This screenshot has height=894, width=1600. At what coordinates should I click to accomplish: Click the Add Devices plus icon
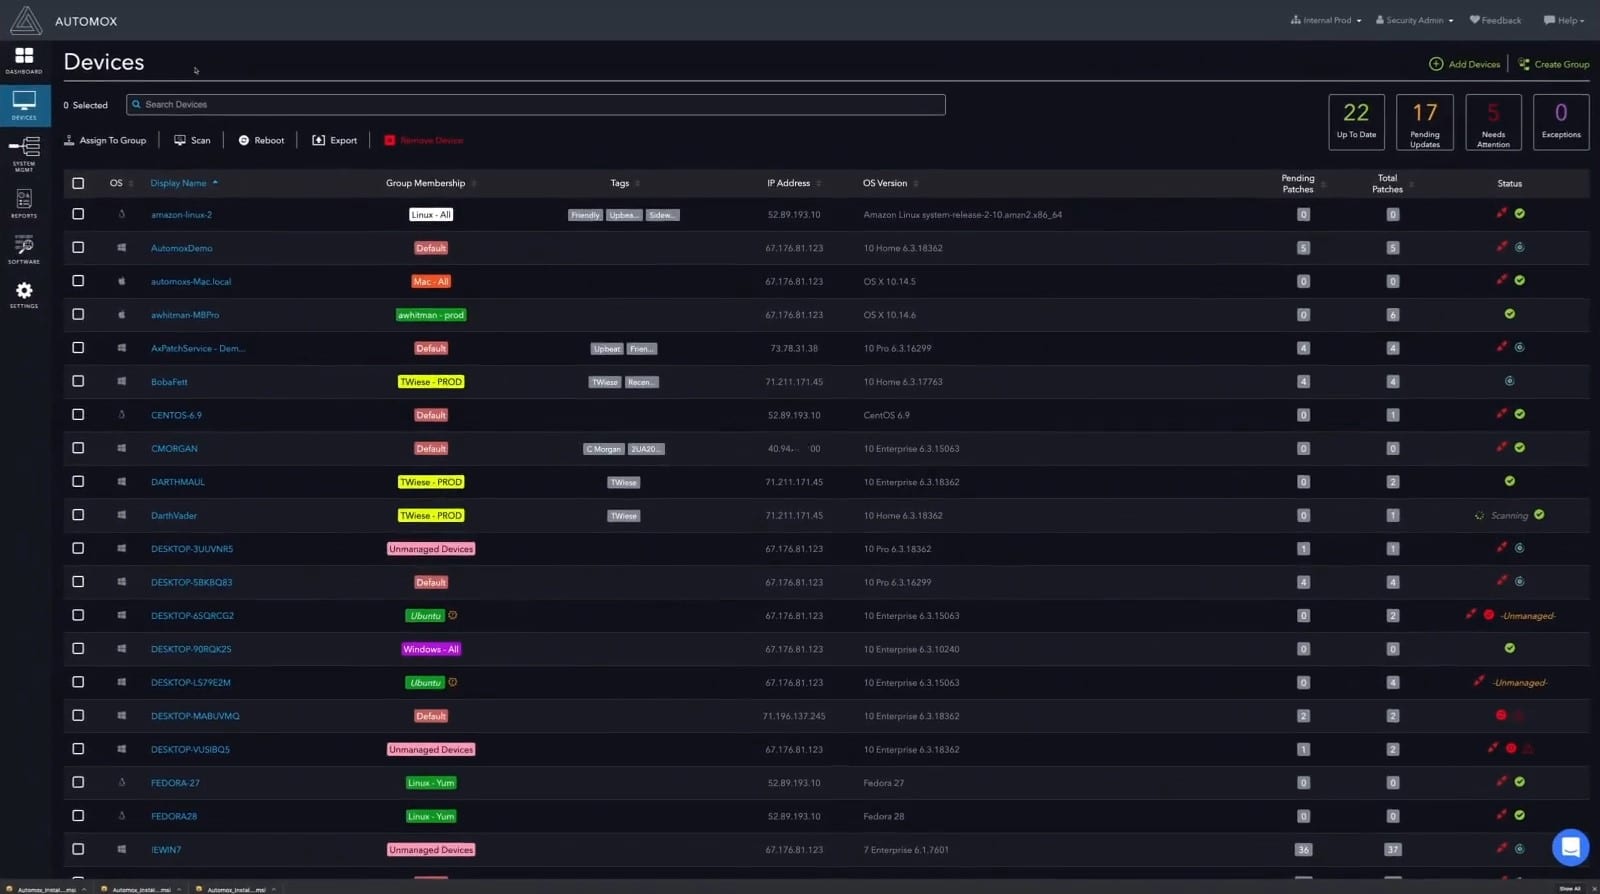point(1436,64)
